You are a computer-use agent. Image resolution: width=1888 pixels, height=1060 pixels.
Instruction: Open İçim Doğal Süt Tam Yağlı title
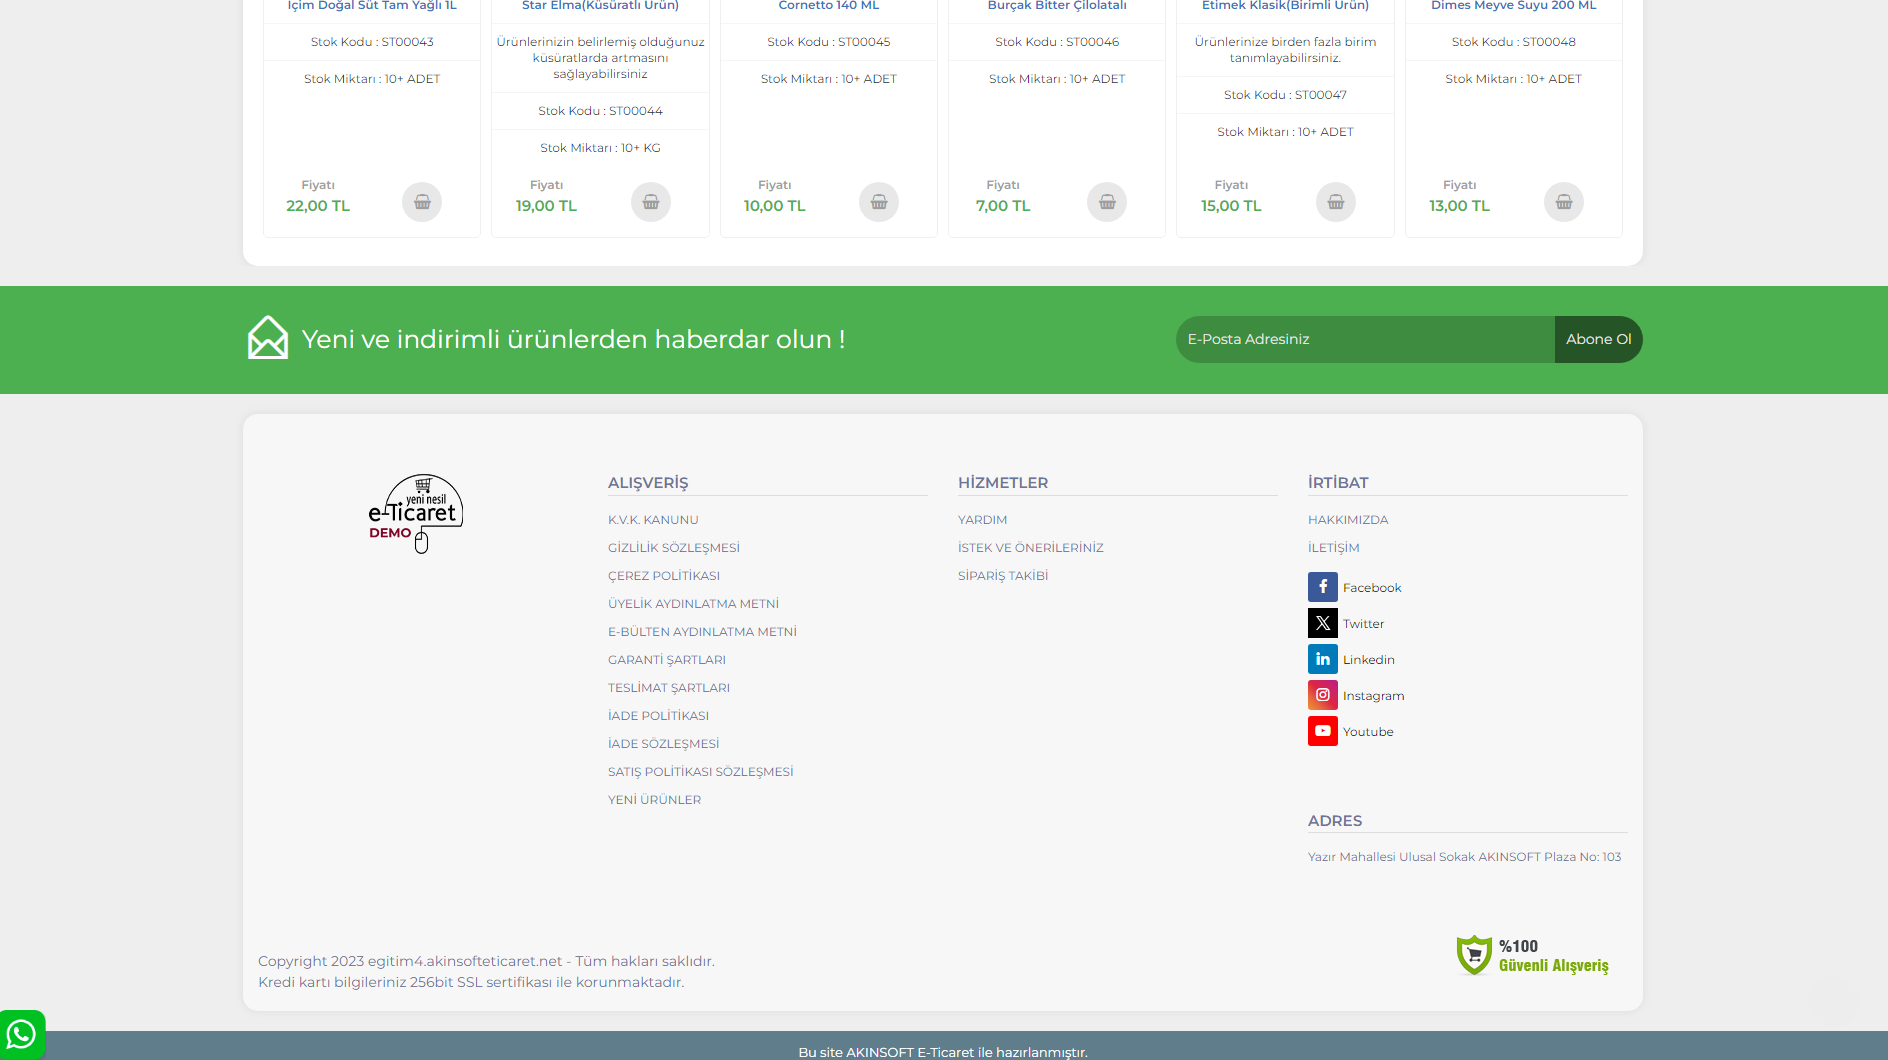pos(372,6)
